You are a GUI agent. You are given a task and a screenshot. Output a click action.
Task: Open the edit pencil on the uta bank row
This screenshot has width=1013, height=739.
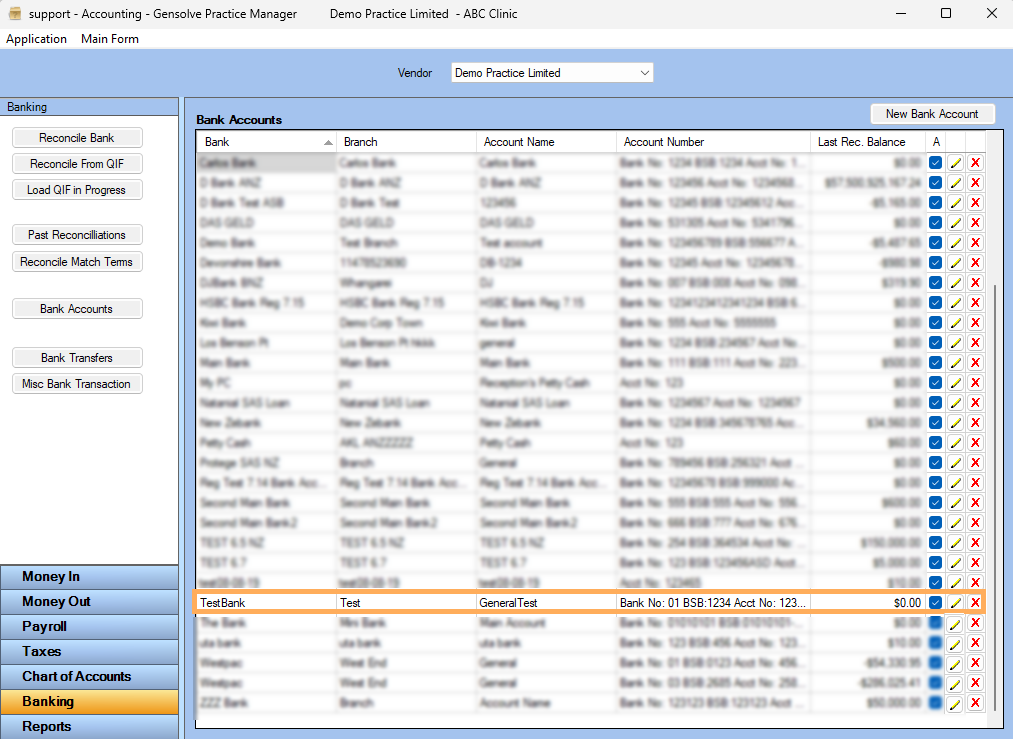point(956,643)
